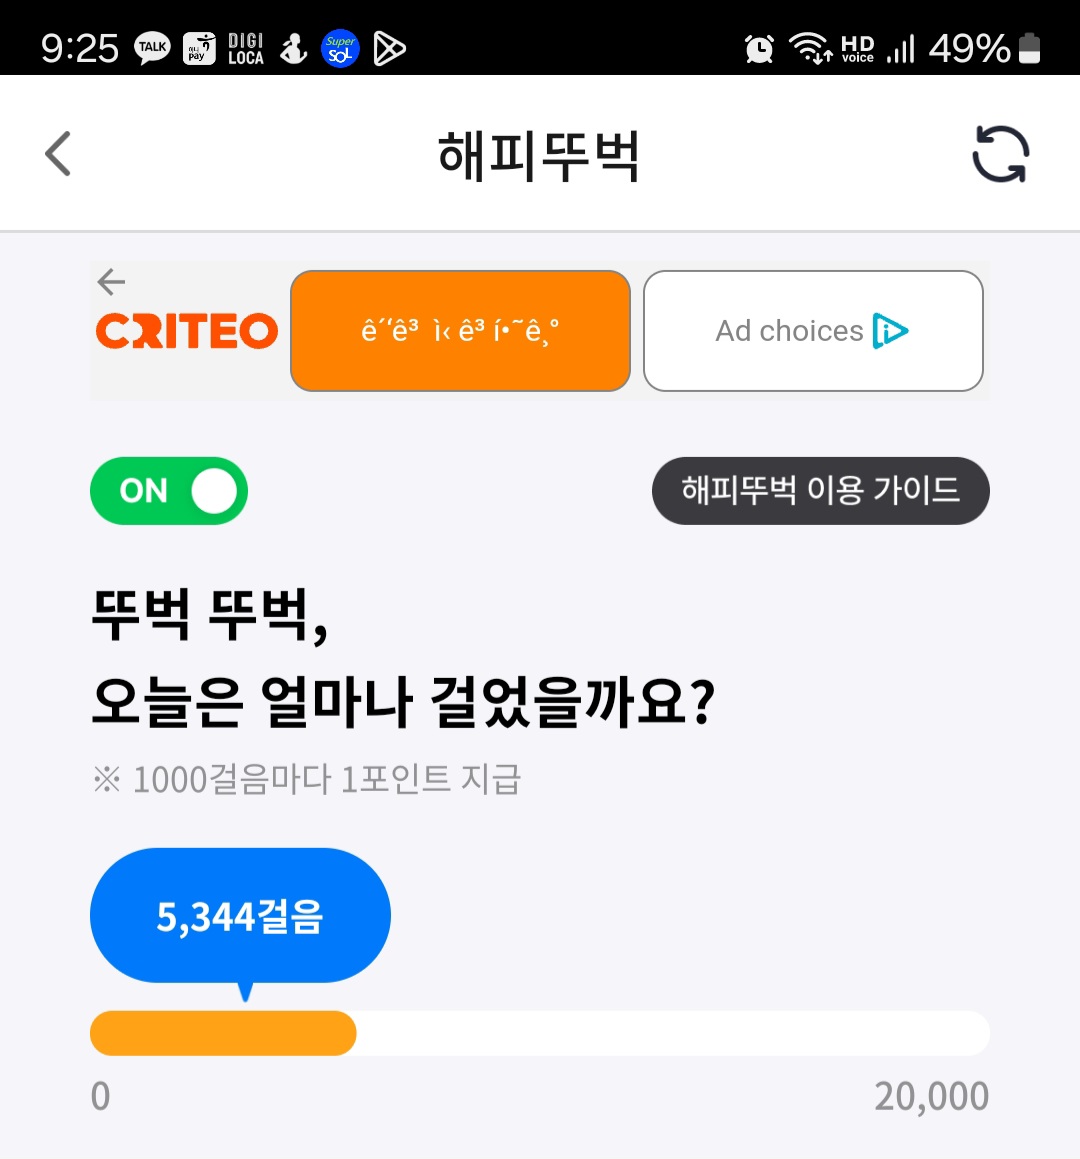This screenshot has width=1080, height=1159.
Task: Open the Criteo logo ad
Action: (187, 332)
